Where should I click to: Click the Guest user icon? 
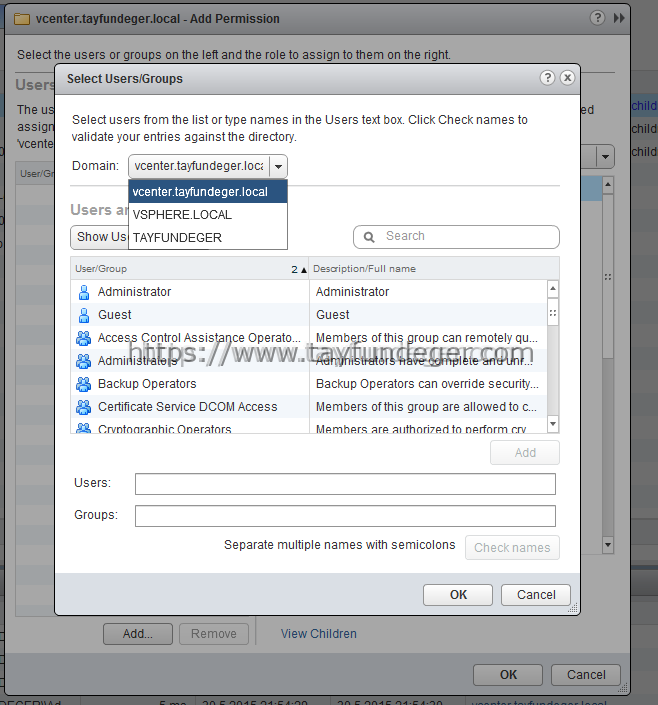(84, 315)
